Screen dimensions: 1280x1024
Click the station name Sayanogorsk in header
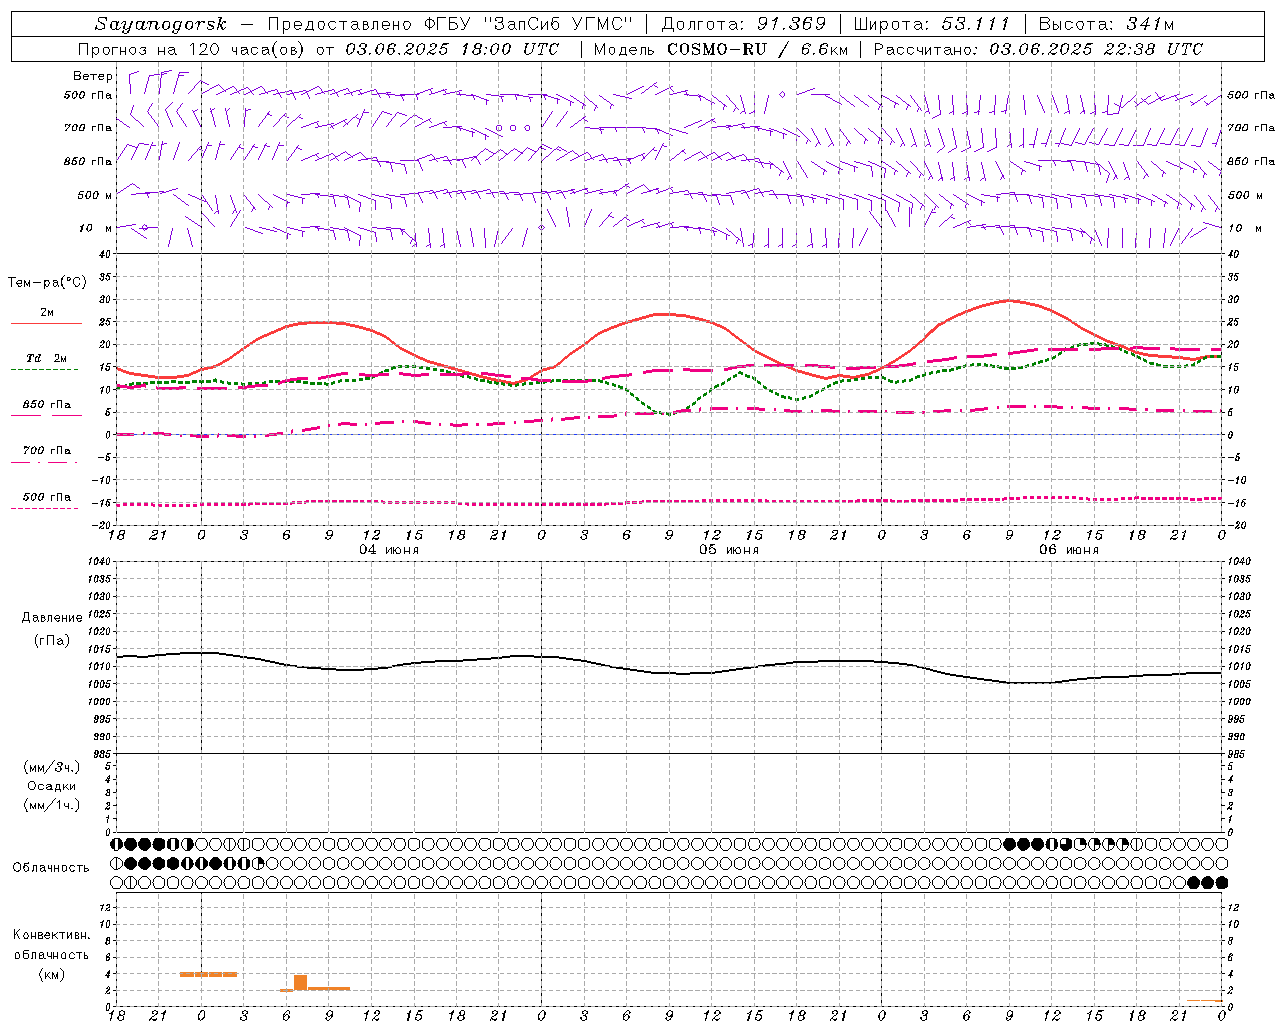pyautogui.click(x=161, y=24)
